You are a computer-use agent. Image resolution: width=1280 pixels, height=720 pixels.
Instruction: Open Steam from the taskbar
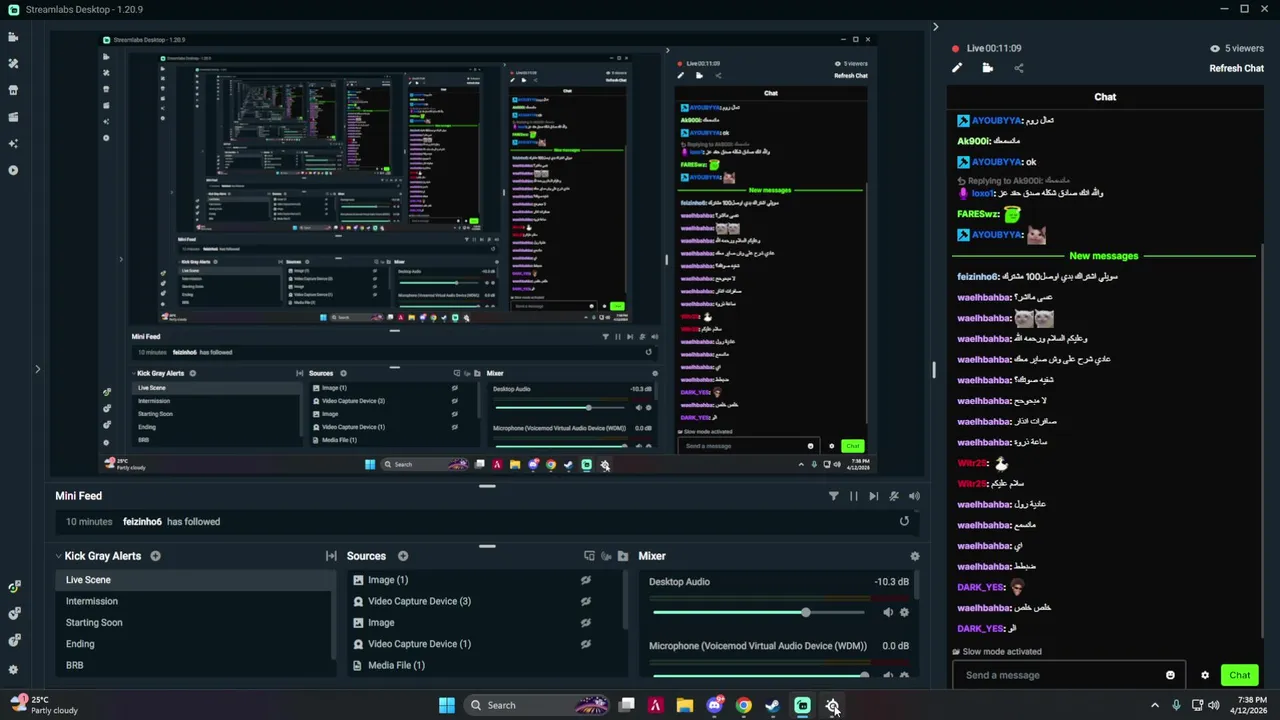(x=773, y=705)
